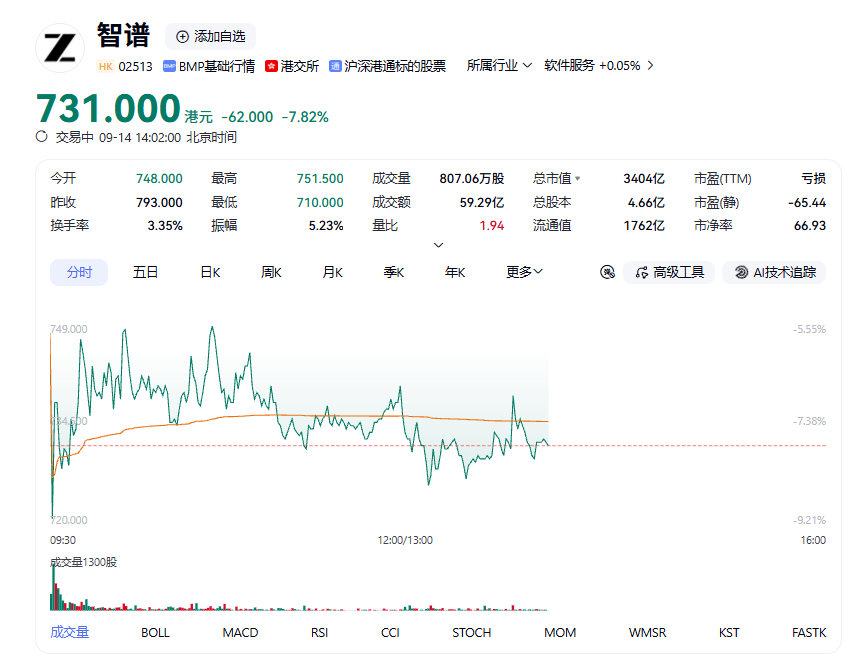Click the AI技术追踪 spiral icon
The width and height of the screenshot is (852, 659).
tap(741, 272)
